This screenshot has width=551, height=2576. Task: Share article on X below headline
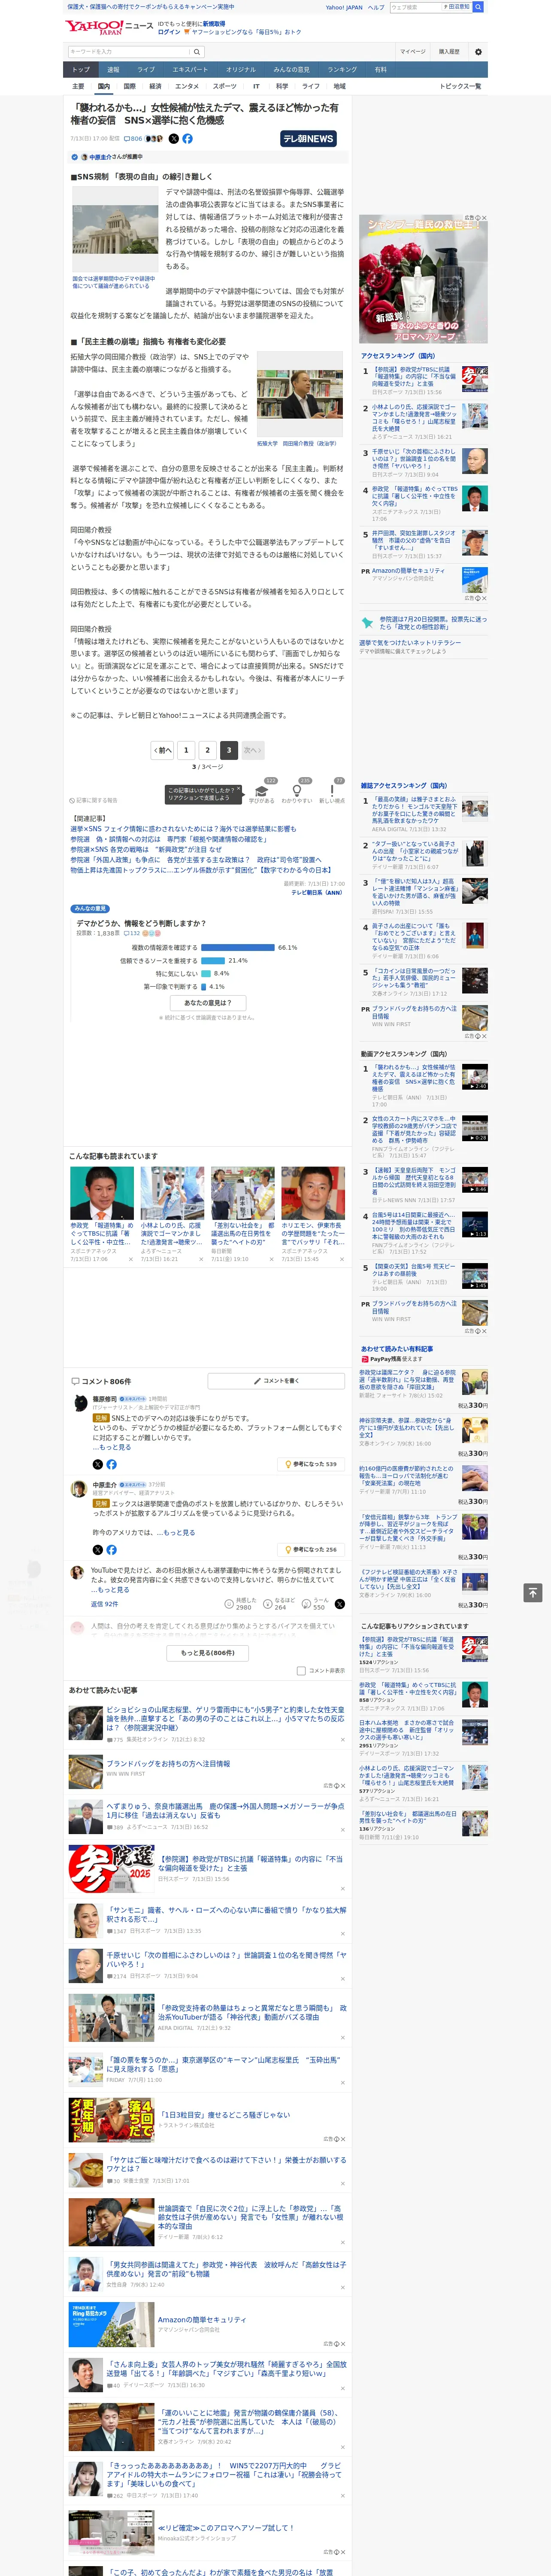coord(174,139)
